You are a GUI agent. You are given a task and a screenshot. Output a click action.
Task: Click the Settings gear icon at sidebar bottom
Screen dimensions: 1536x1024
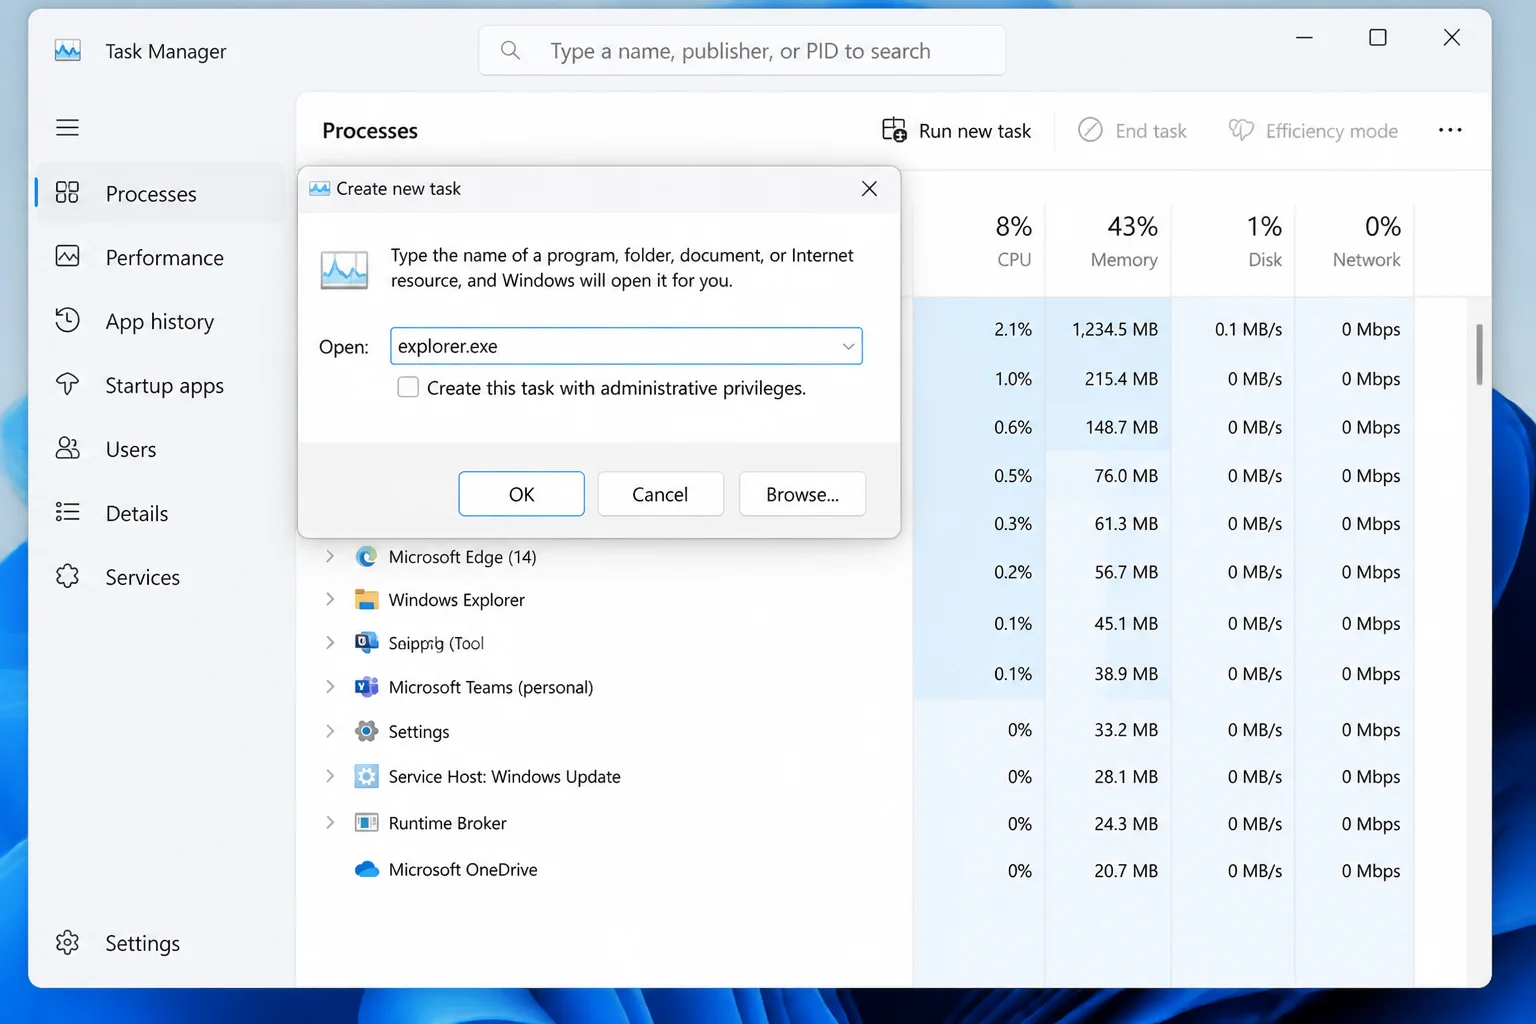[67, 943]
